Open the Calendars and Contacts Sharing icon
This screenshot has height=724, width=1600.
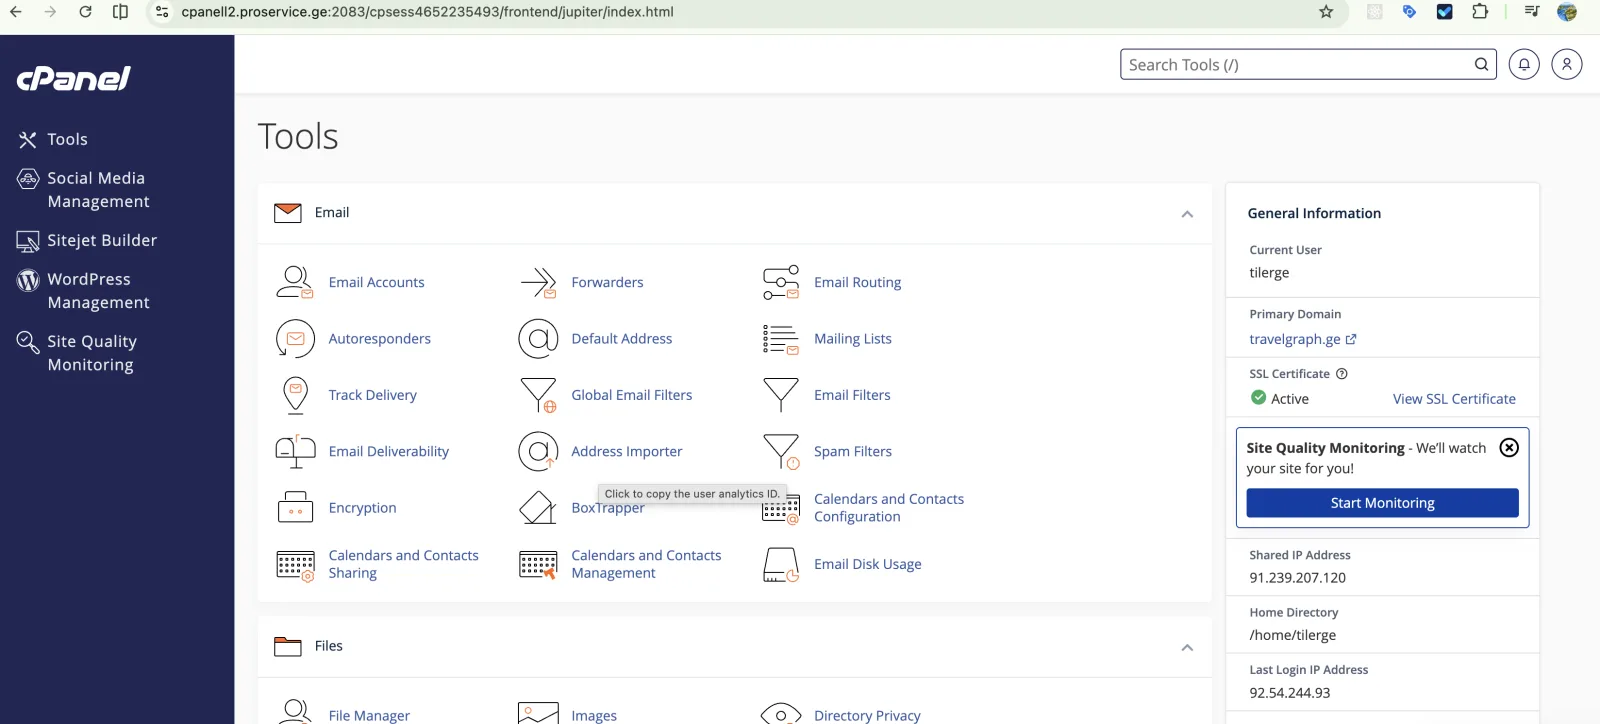tap(295, 565)
